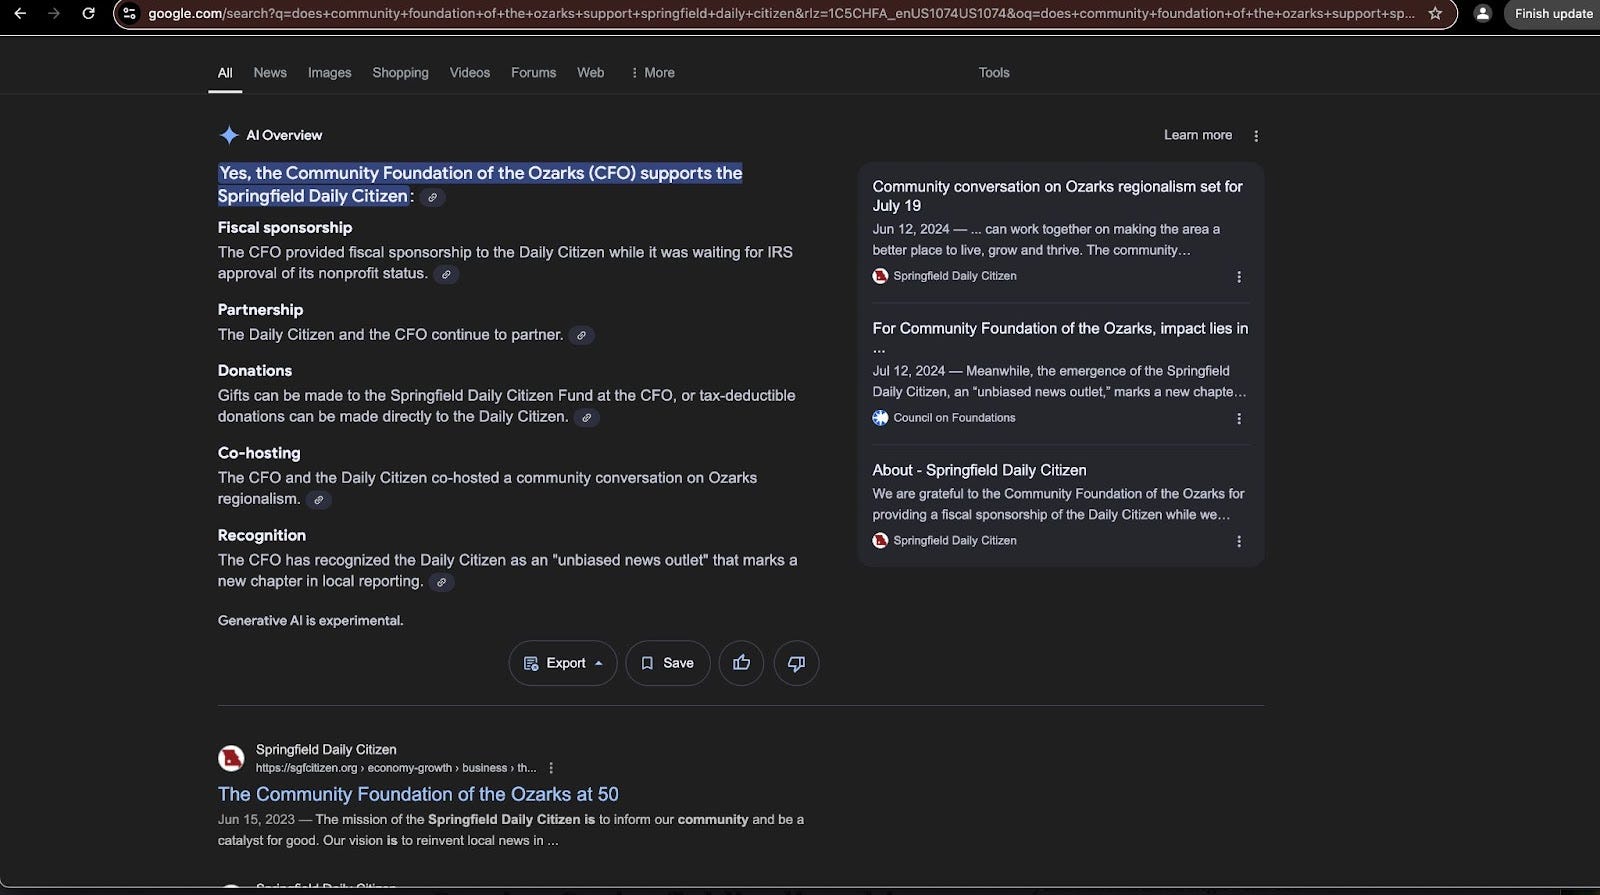This screenshot has width=1600, height=895.
Task: Open options menu for About Springfield Daily Citizen card
Action: tap(1239, 541)
